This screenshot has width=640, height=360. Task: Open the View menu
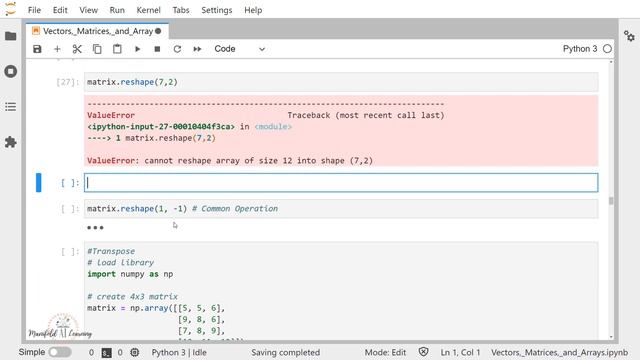pos(88,10)
